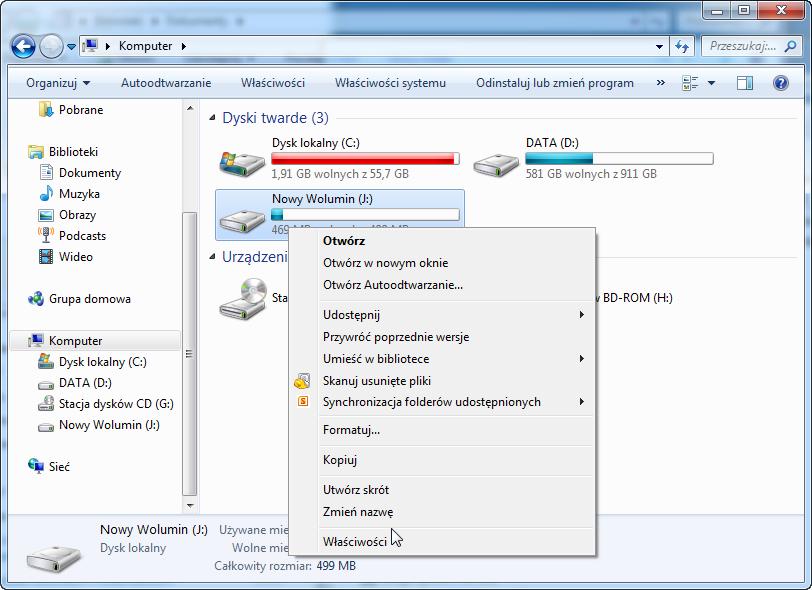Open the Dokumenty library
The width and height of the screenshot is (812, 590).
(90, 173)
